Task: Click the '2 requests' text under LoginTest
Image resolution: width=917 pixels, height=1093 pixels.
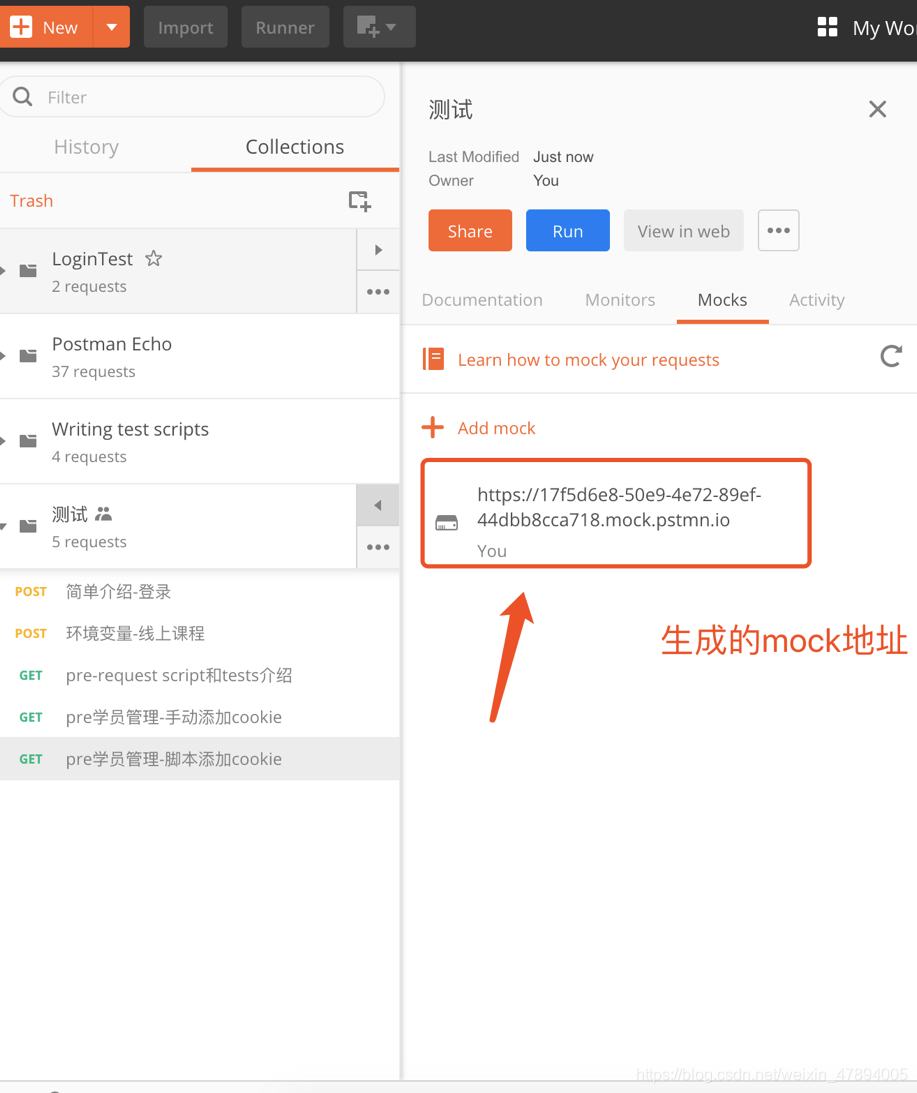Action: tap(89, 286)
